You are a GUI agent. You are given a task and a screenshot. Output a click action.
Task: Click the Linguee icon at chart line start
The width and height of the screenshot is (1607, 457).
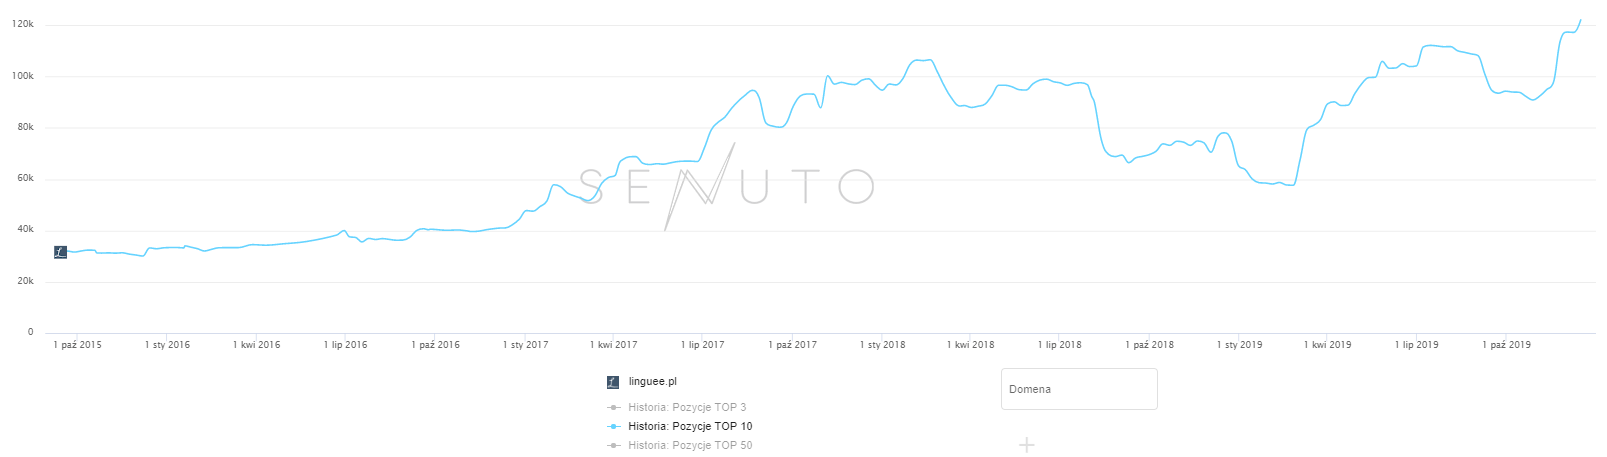[x=60, y=252]
